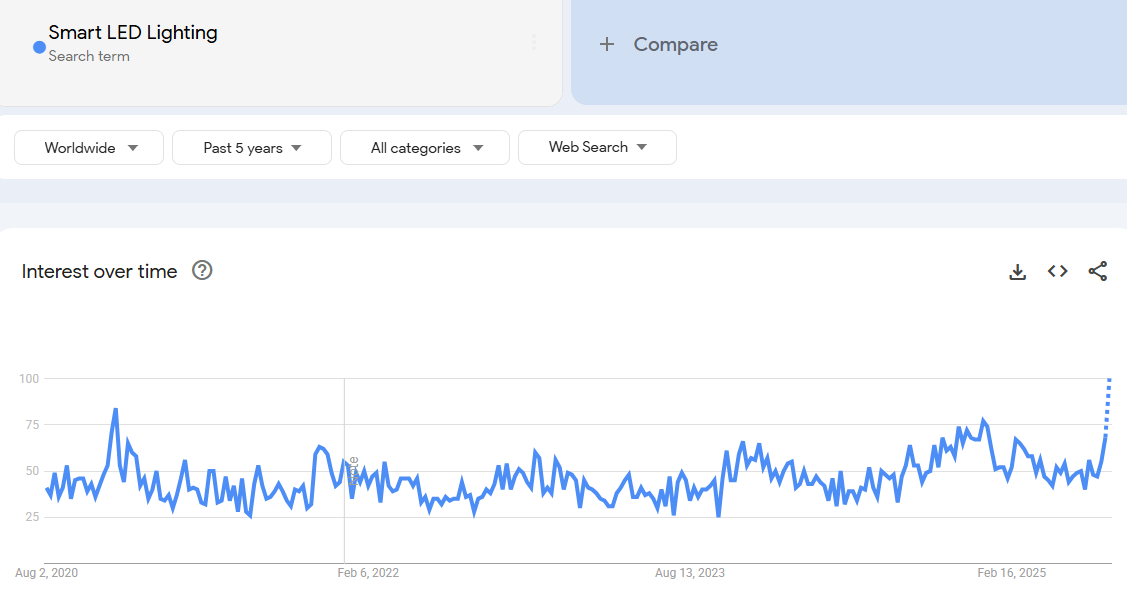The width and height of the screenshot is (1127, 602).
Task: Share the Interest over time chart
Action: click(1097, 271)
